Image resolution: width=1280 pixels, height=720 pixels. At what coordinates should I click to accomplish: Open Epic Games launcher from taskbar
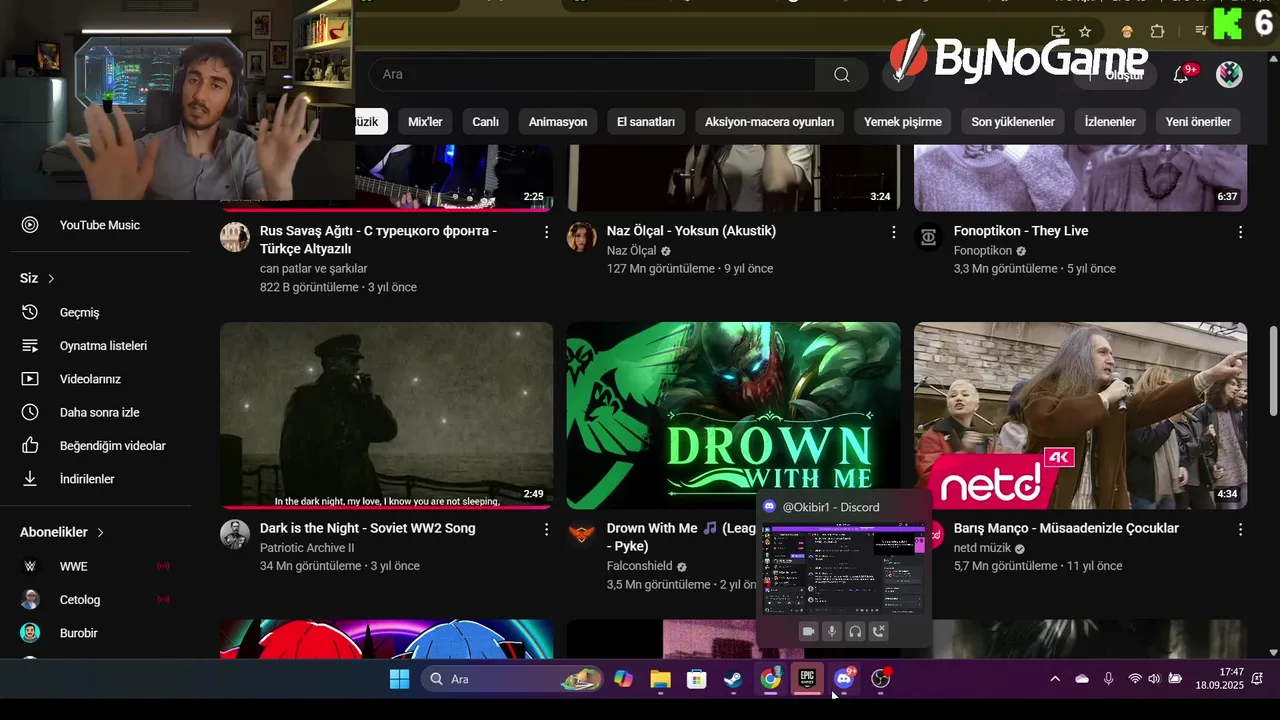tap(807, 679)
